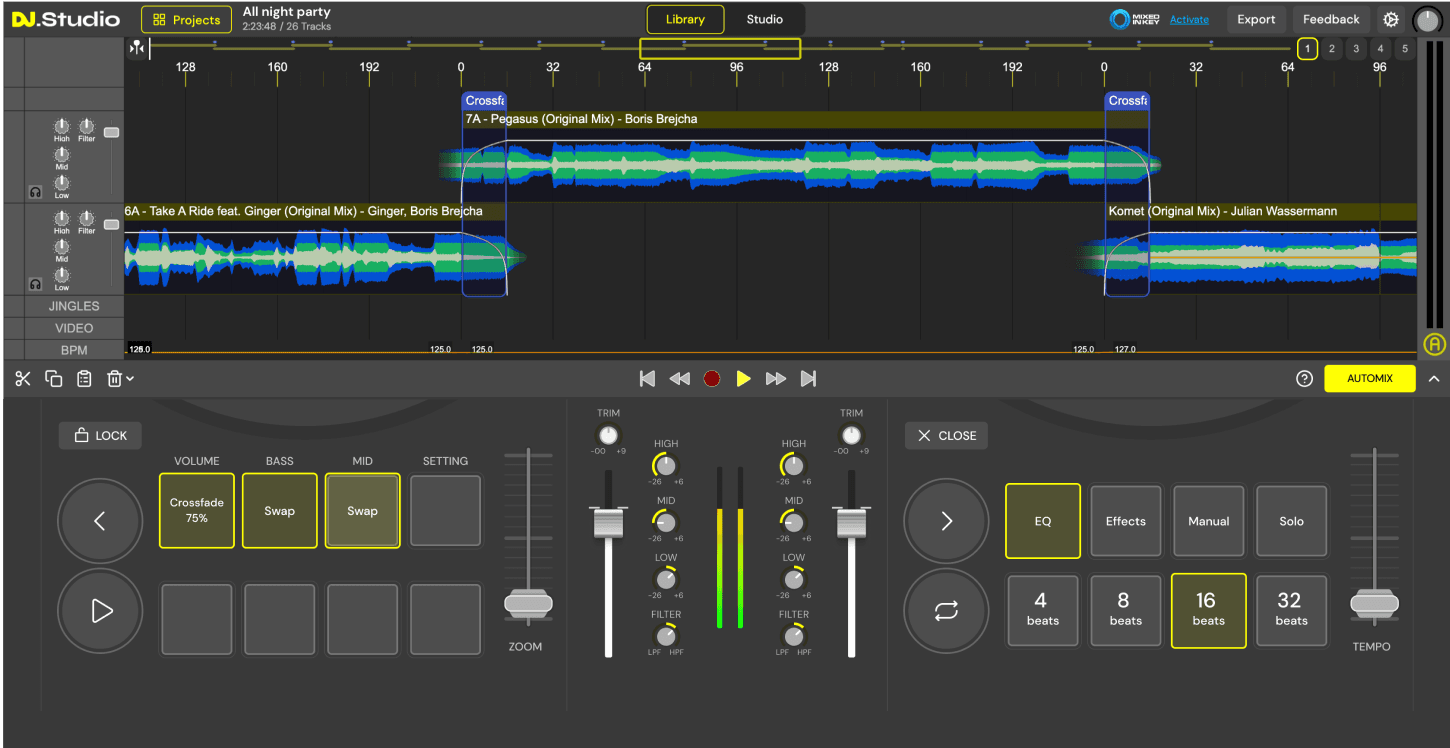Open settings gear icon

coord(1391,19)
